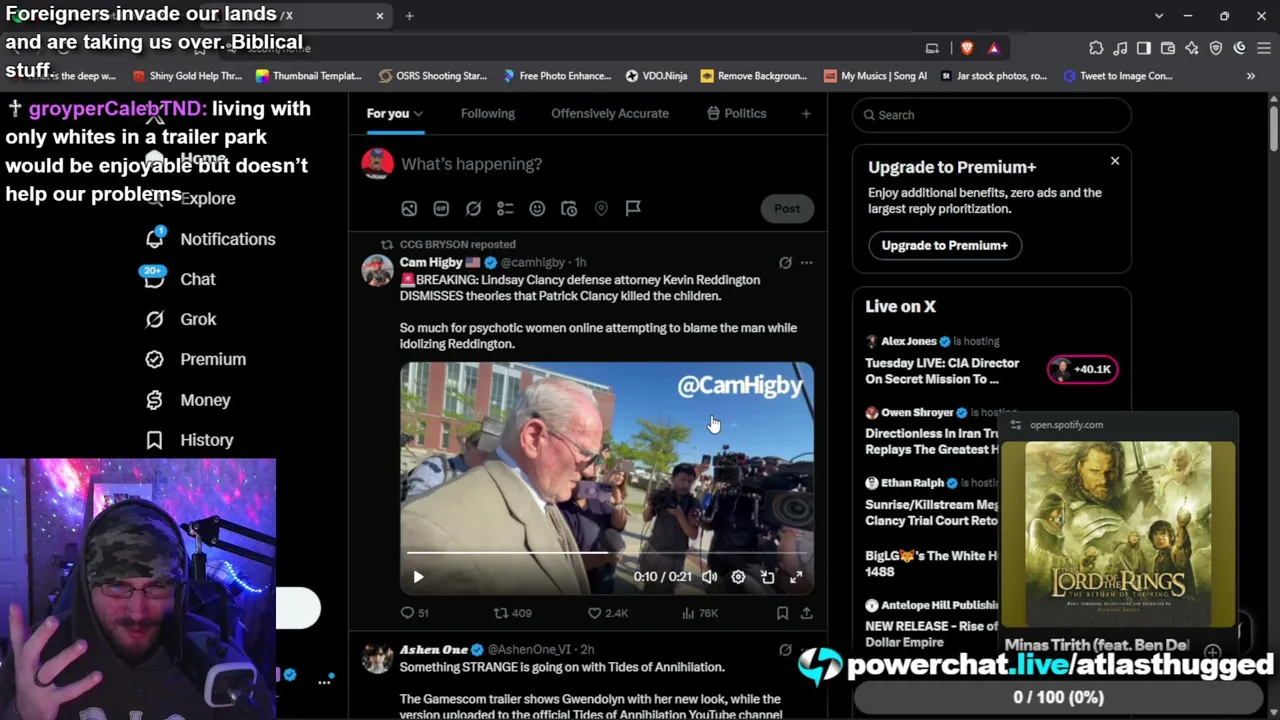Click Upgrade to Premium+ button

coord(944,245)
